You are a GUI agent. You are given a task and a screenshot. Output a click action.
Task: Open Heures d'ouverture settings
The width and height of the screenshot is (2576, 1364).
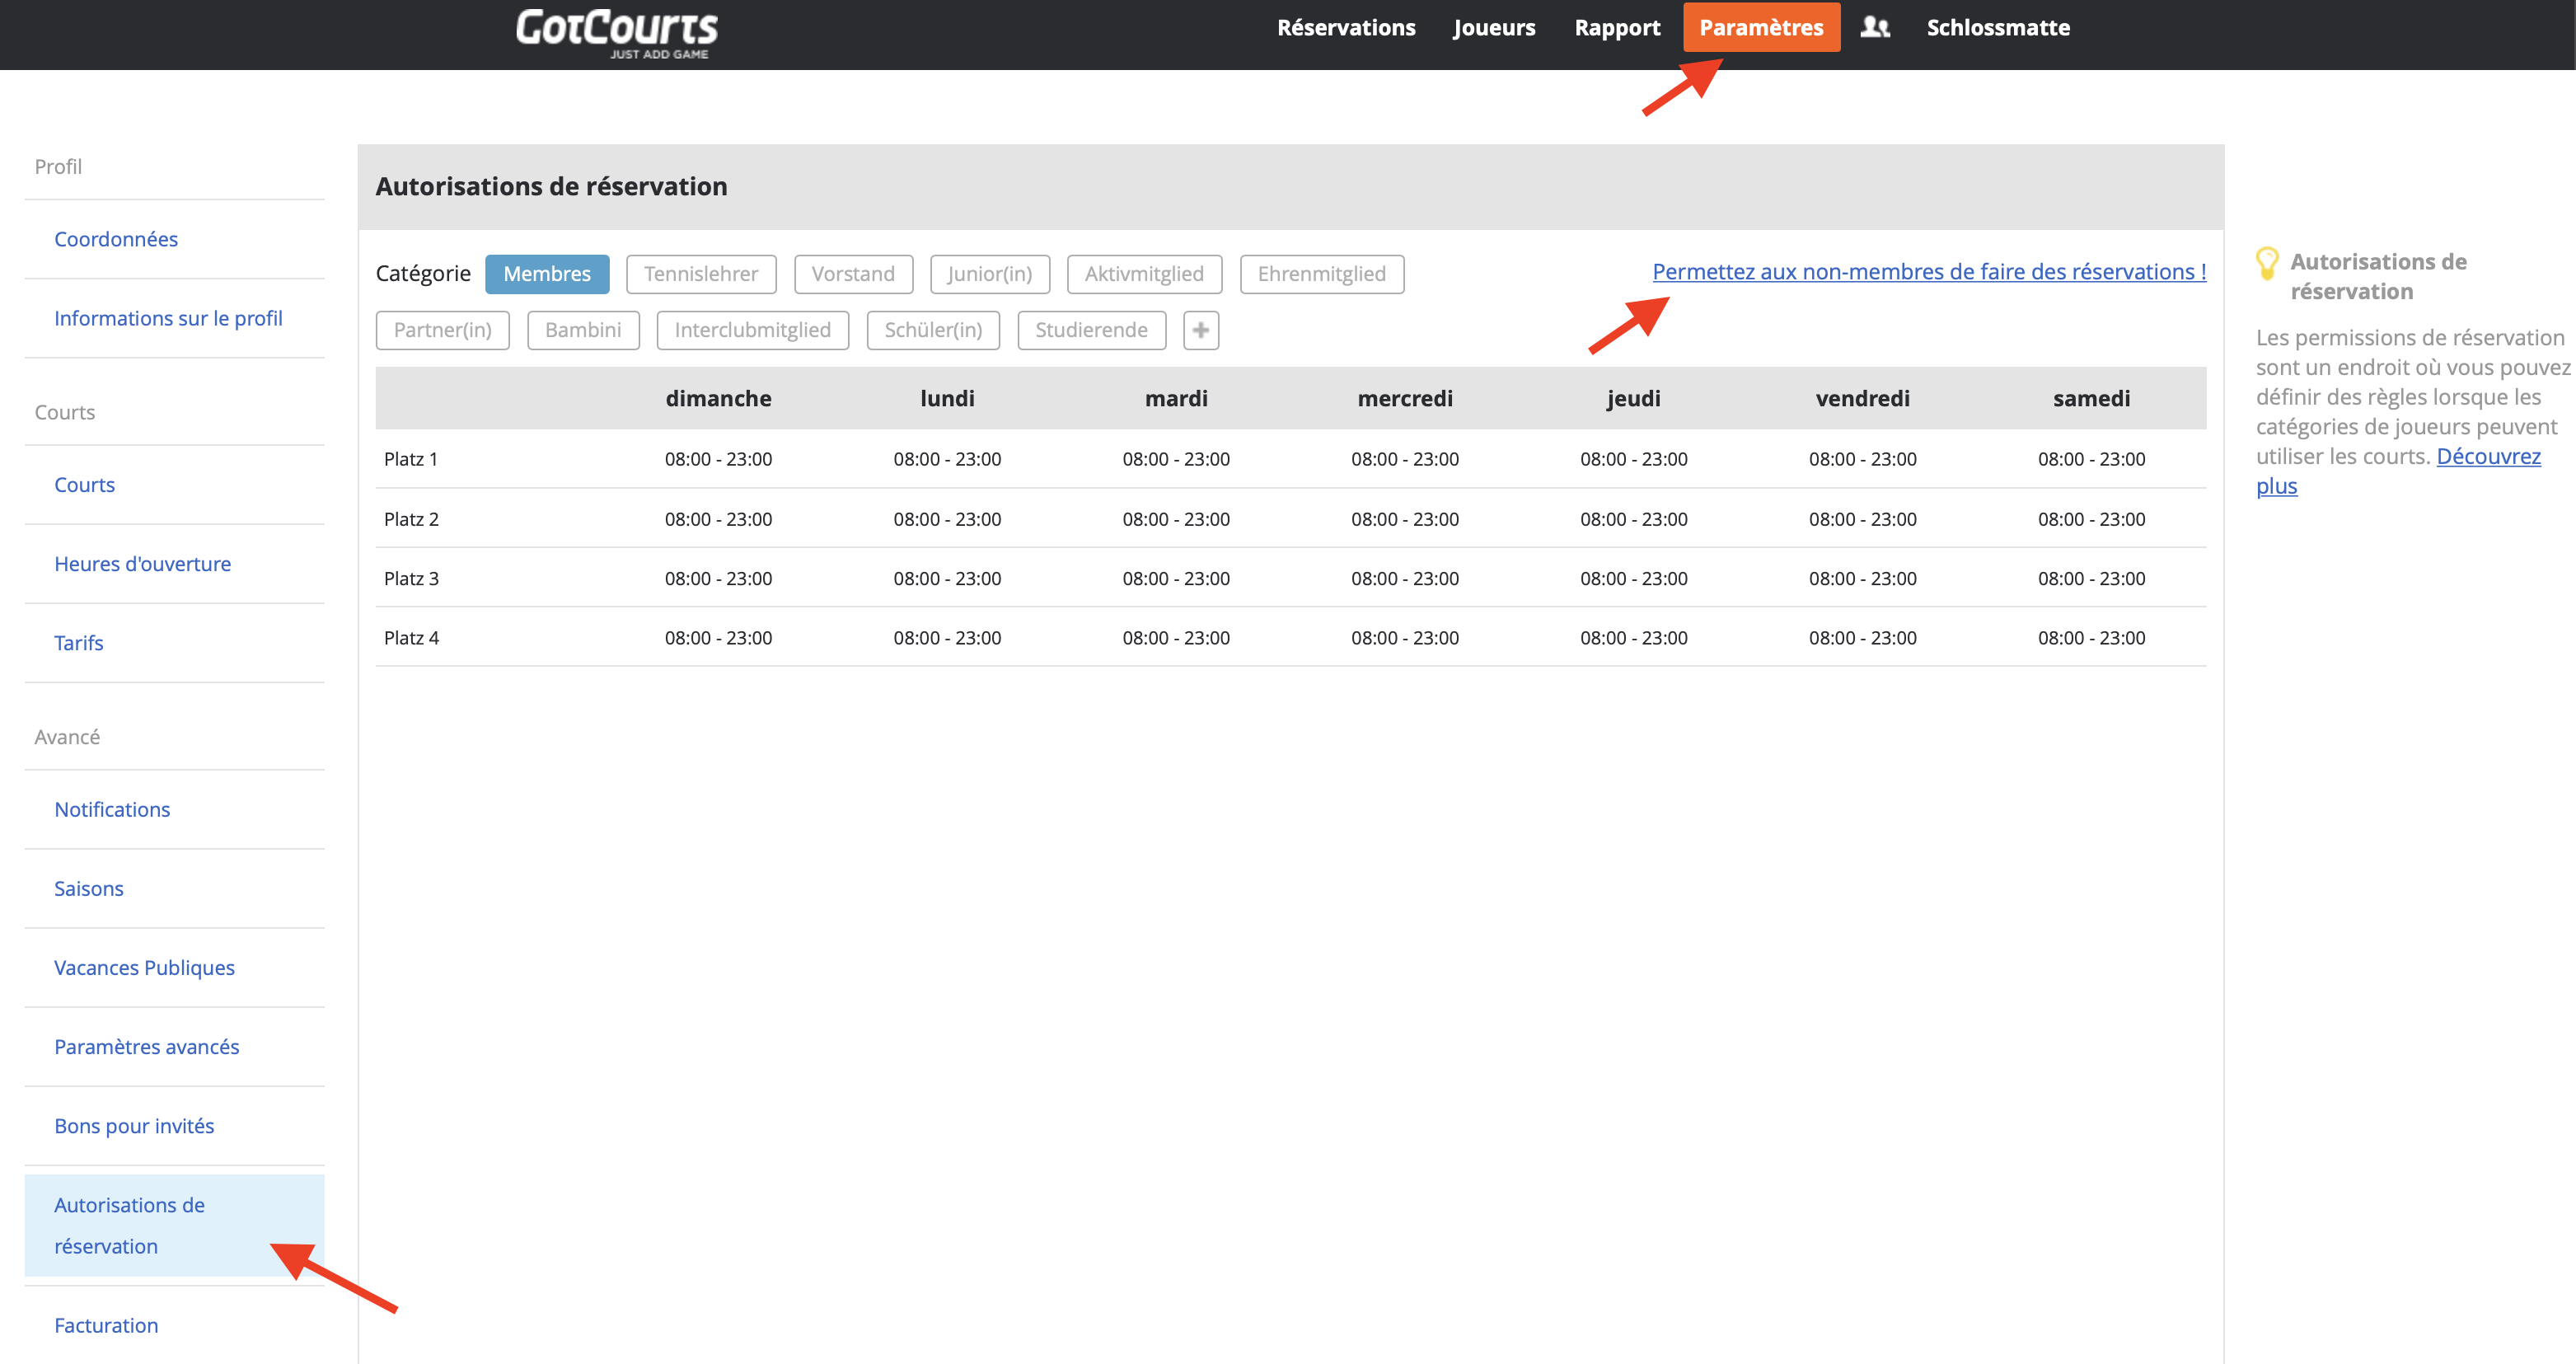point(143,563)
